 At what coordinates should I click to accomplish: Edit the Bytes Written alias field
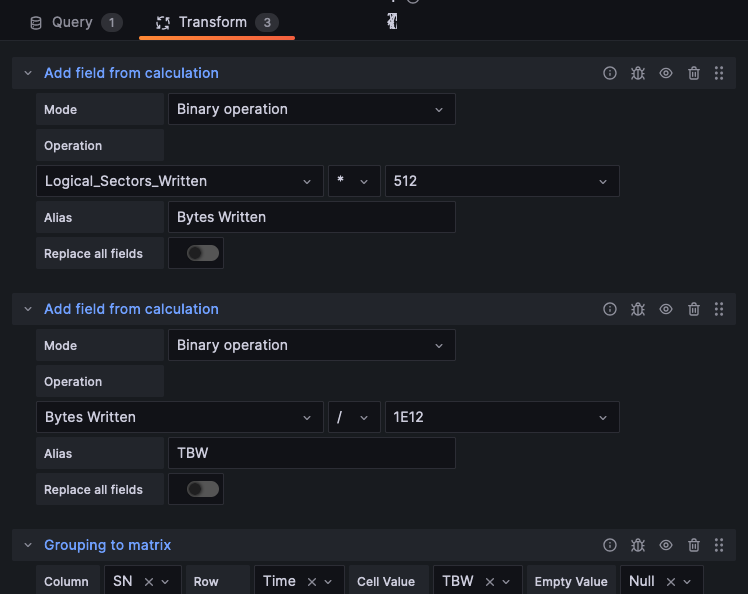tap(311, 217)
